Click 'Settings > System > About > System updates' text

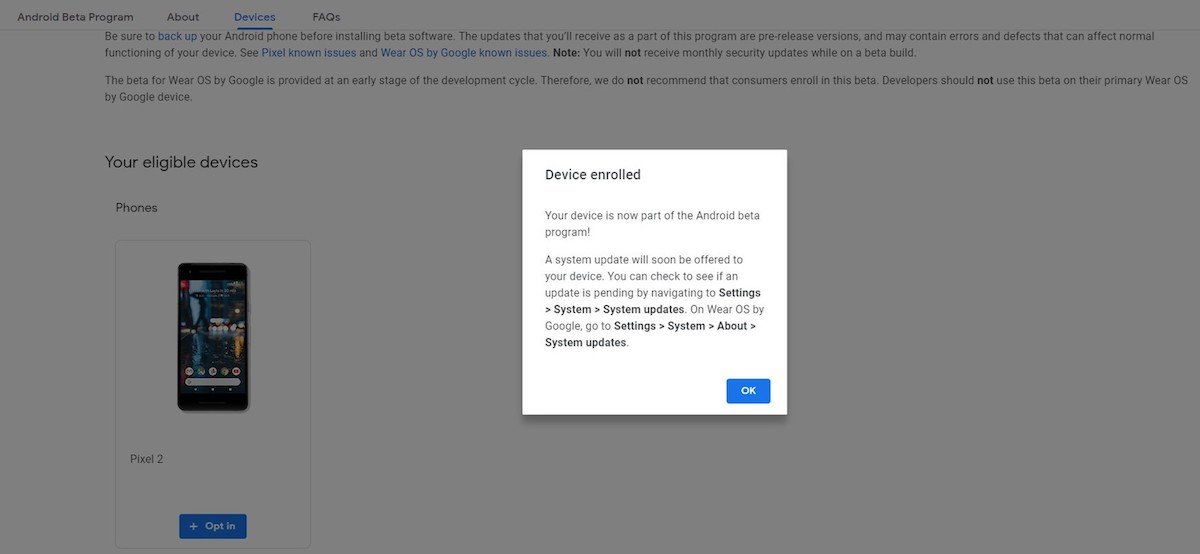pyautogui.click(x=650, y=334)
